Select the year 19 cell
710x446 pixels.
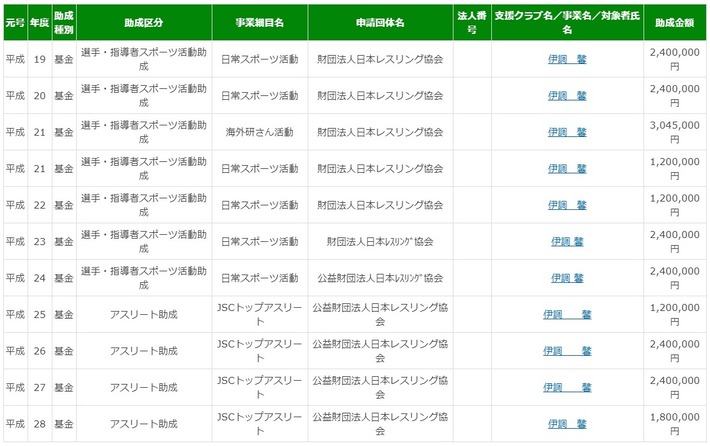(x=39, y=59)
